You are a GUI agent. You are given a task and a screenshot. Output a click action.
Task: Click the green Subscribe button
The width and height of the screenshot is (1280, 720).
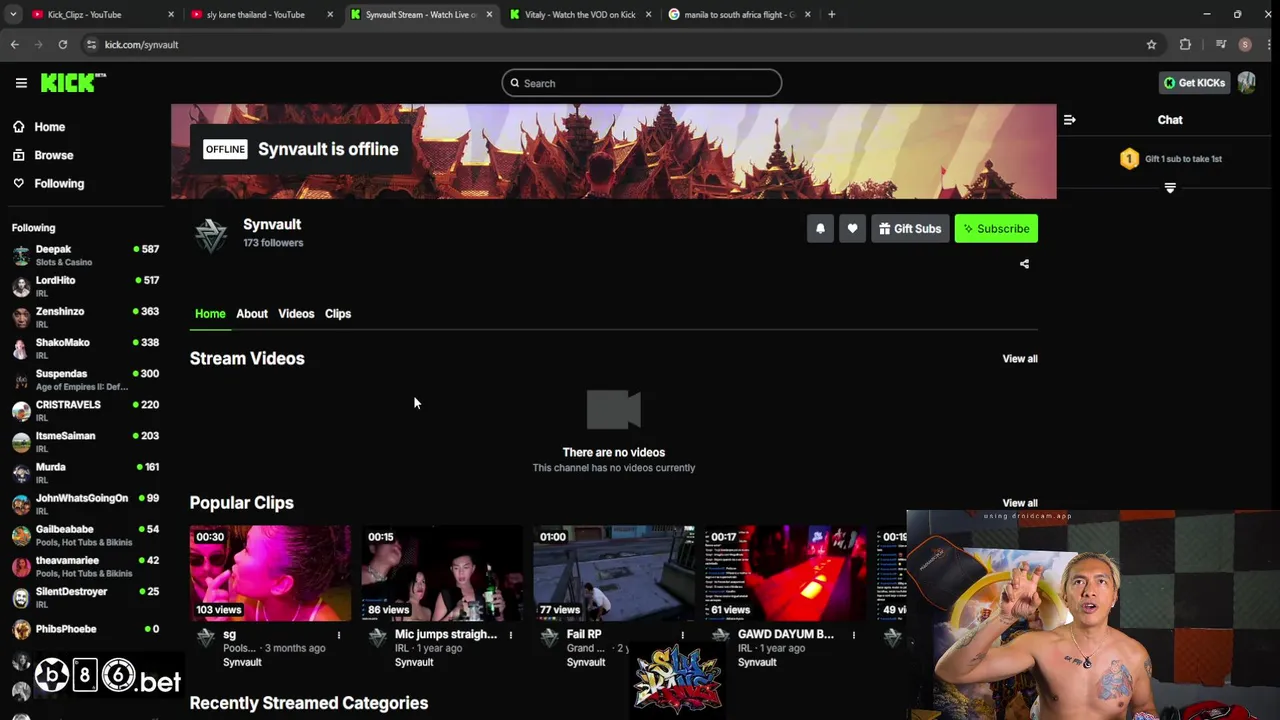(x=996, y=229)
